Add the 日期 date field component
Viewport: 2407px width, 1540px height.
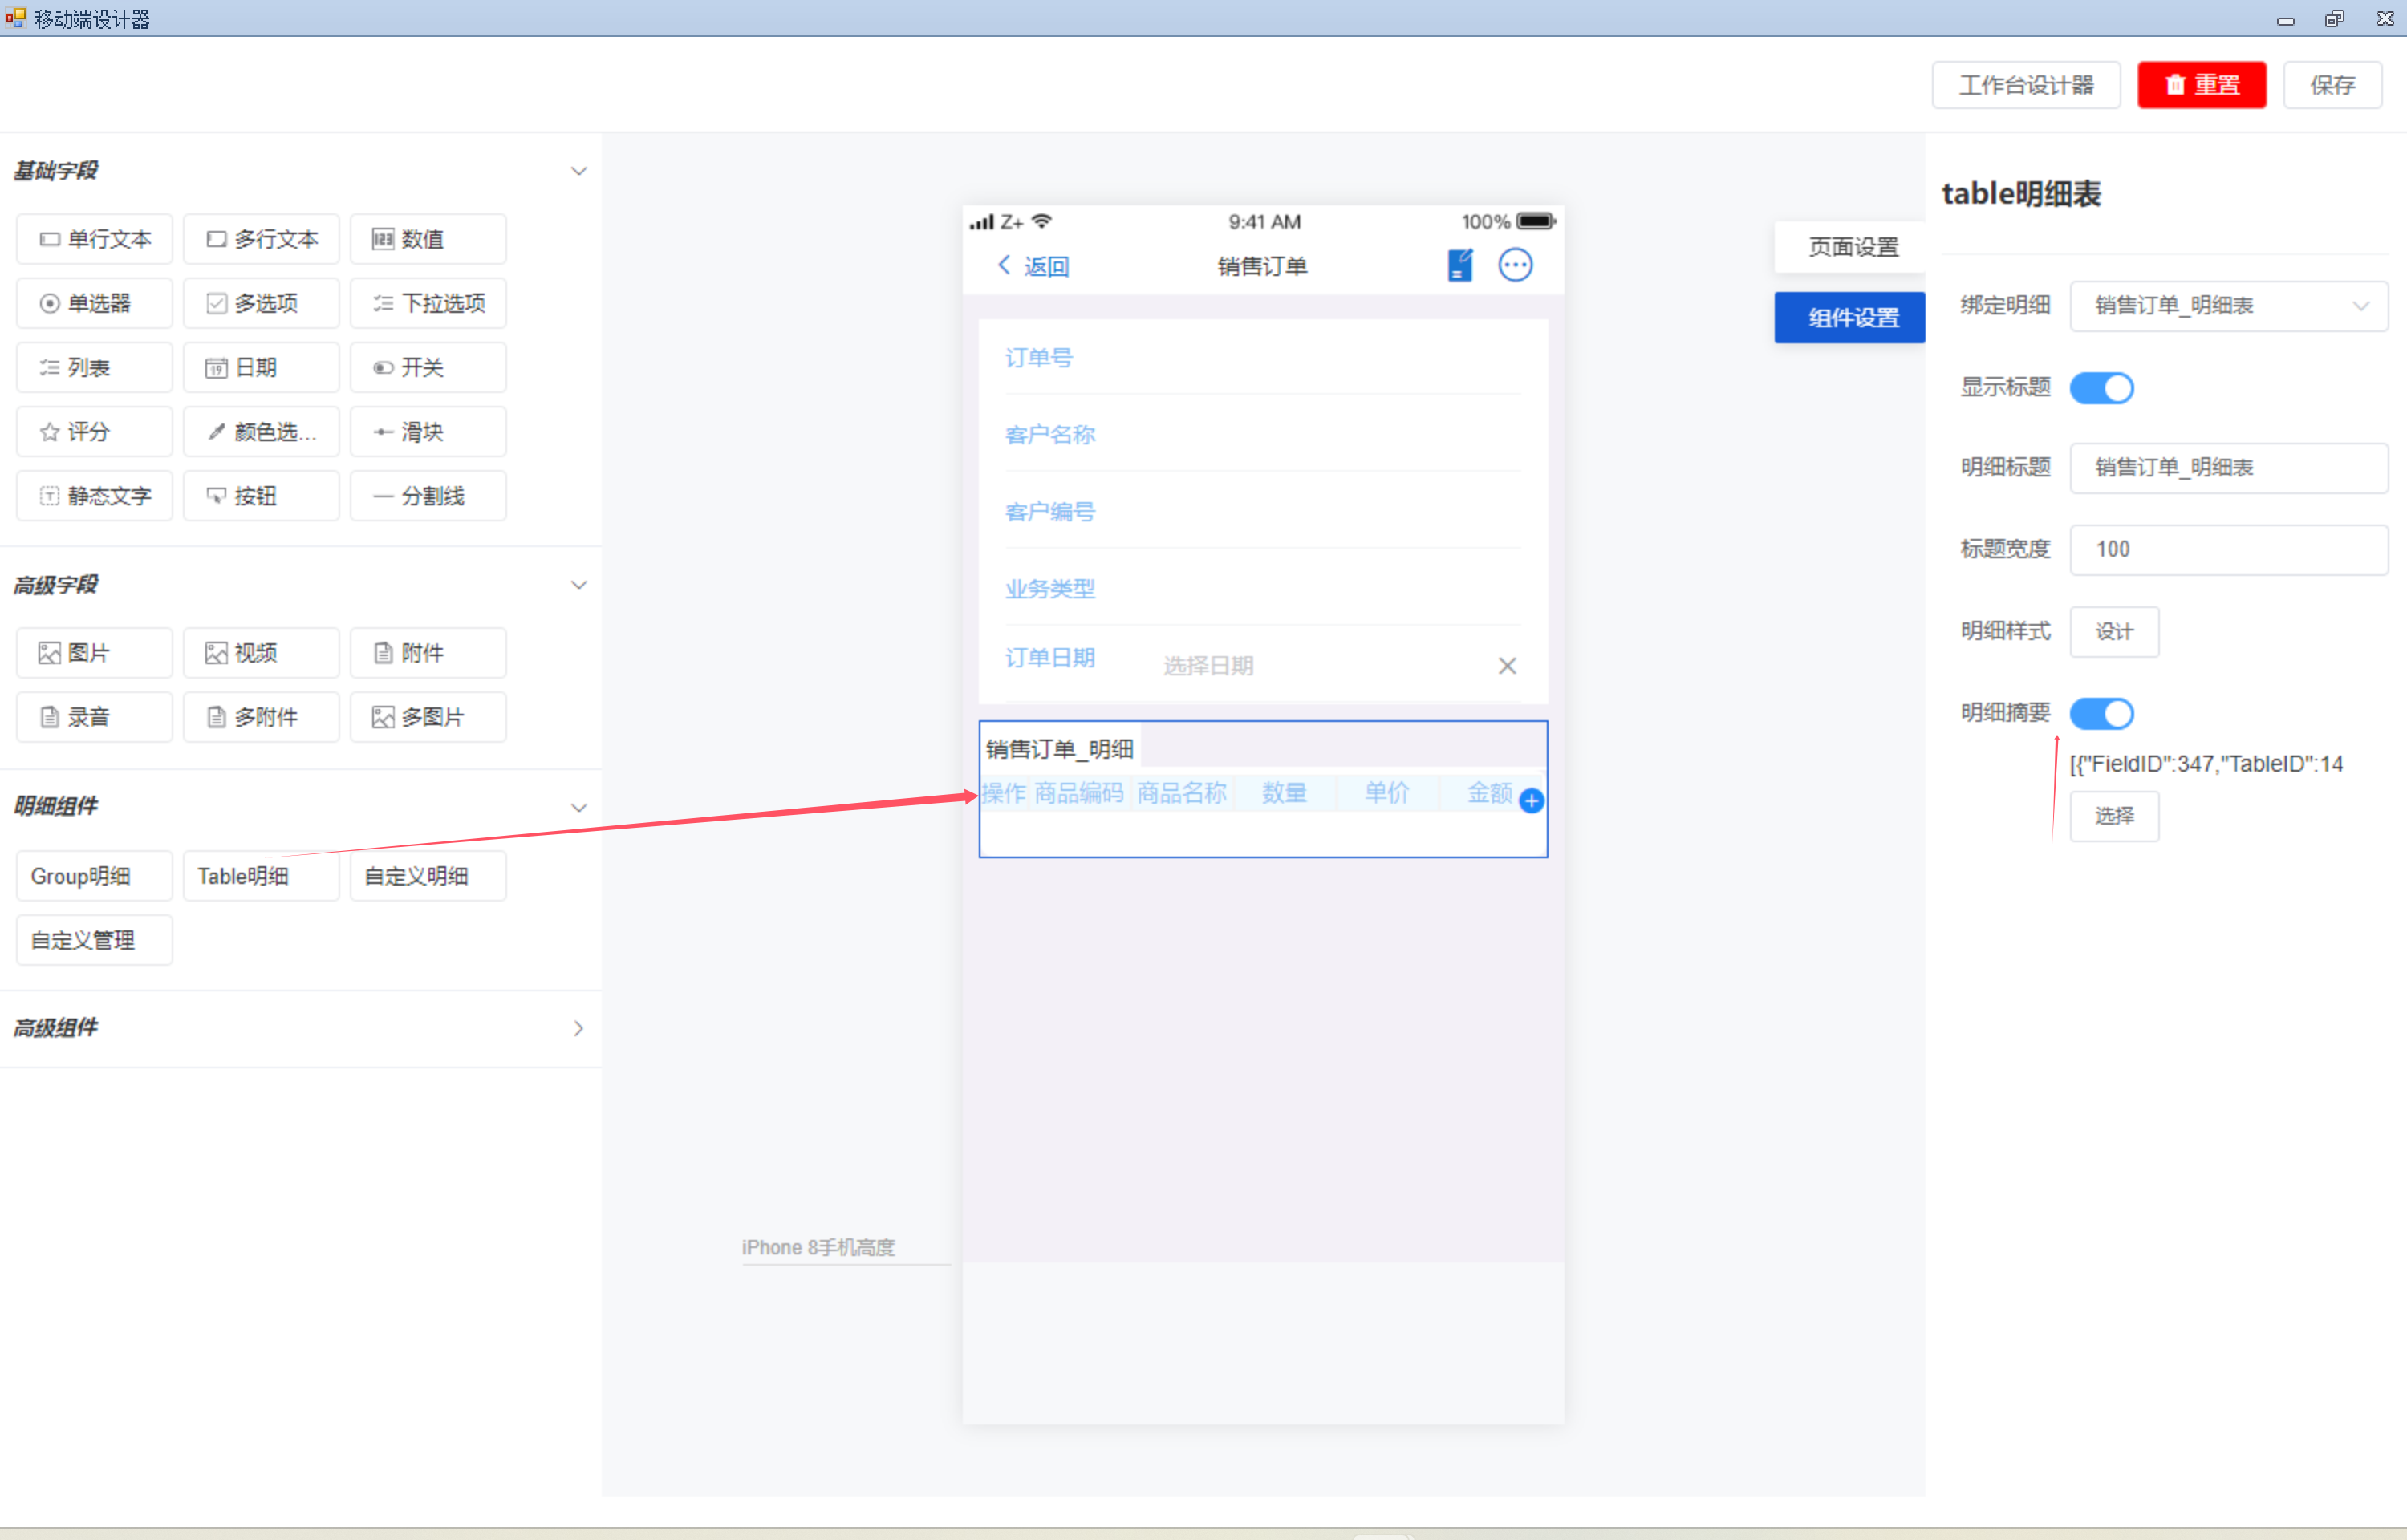tap(261, 368)
